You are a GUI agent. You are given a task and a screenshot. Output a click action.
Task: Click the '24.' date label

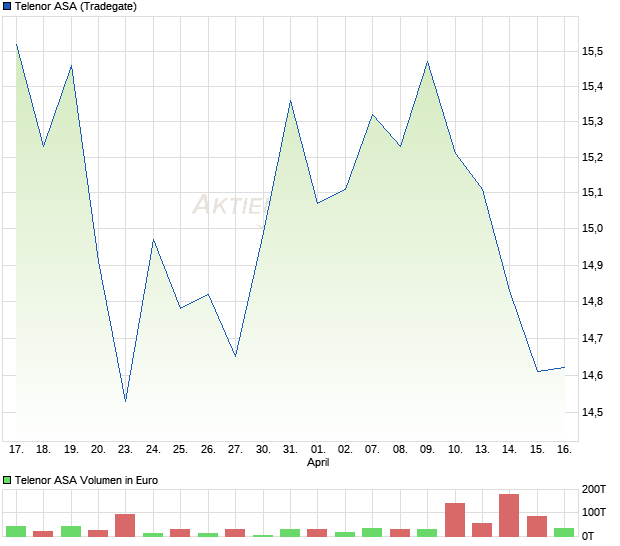click(x=153, y=450)
